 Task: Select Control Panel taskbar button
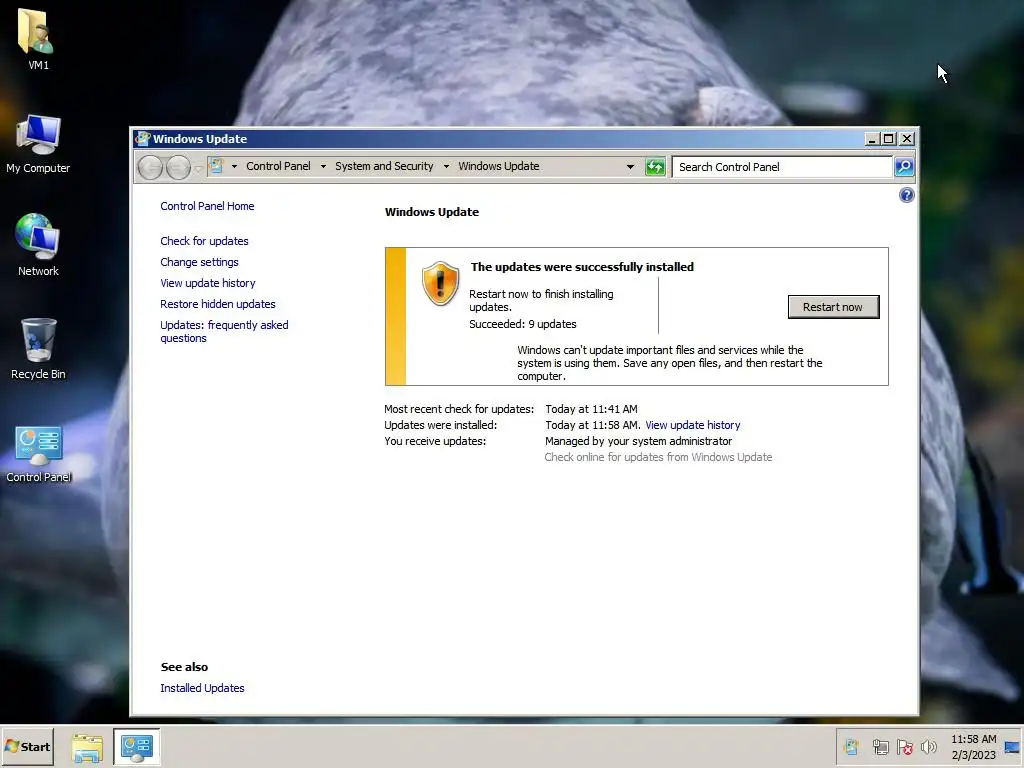click(136, 747)
